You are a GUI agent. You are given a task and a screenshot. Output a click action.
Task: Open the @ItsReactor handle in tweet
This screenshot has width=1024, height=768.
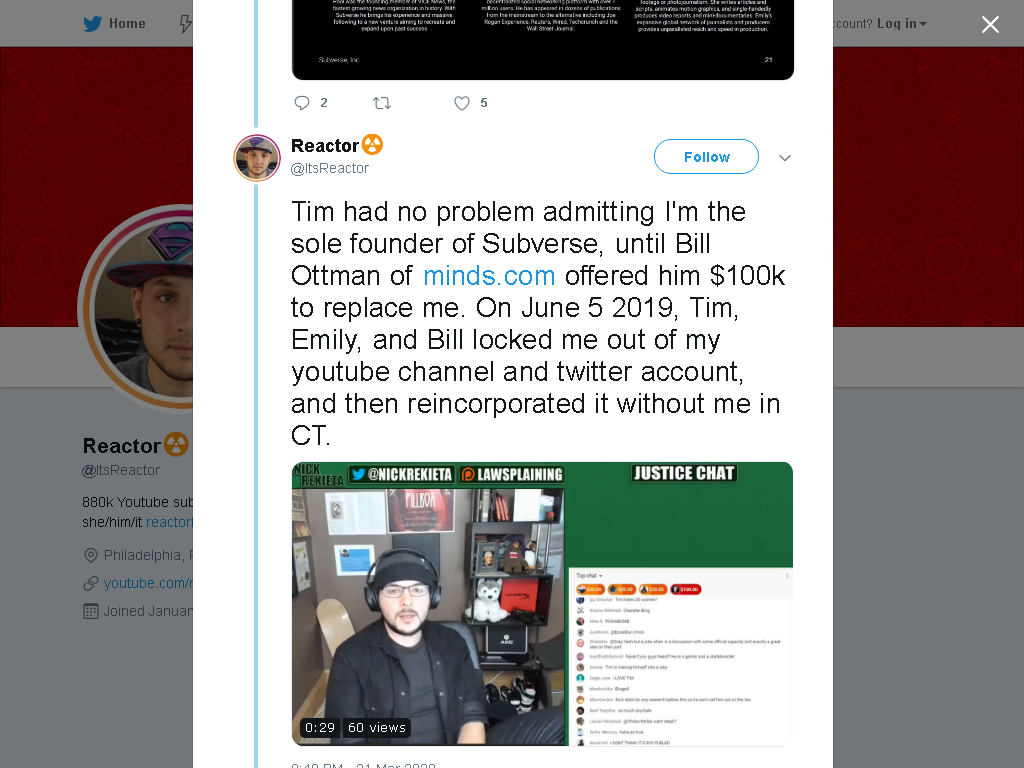coord(330,168)
